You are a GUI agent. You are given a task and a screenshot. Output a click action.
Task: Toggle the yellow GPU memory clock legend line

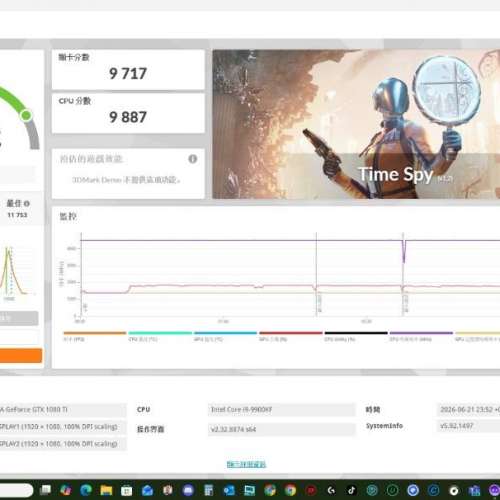tap(478, 333)
